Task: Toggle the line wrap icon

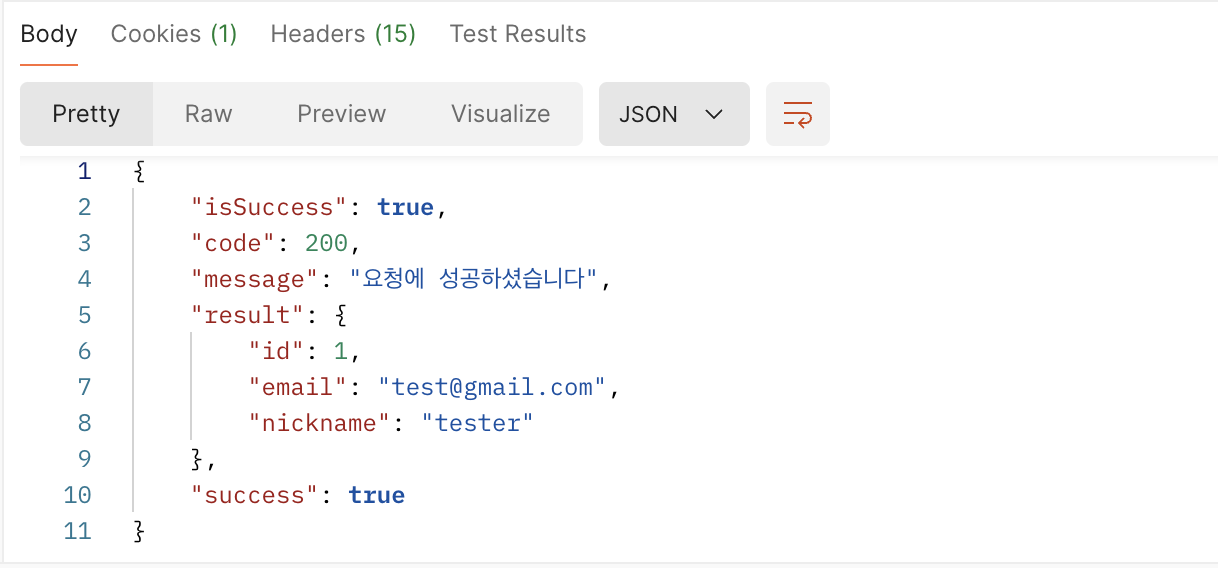Action: click(797, 114)
